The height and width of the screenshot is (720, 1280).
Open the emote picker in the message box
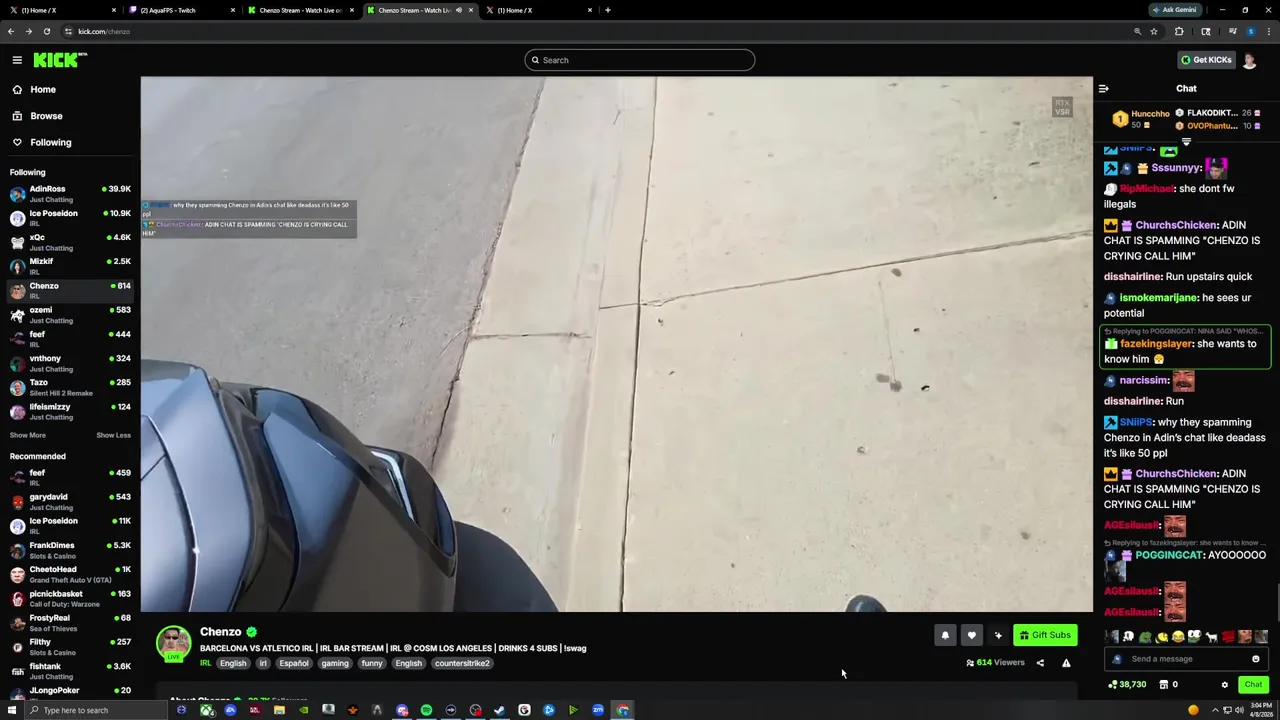(1256, 659)
